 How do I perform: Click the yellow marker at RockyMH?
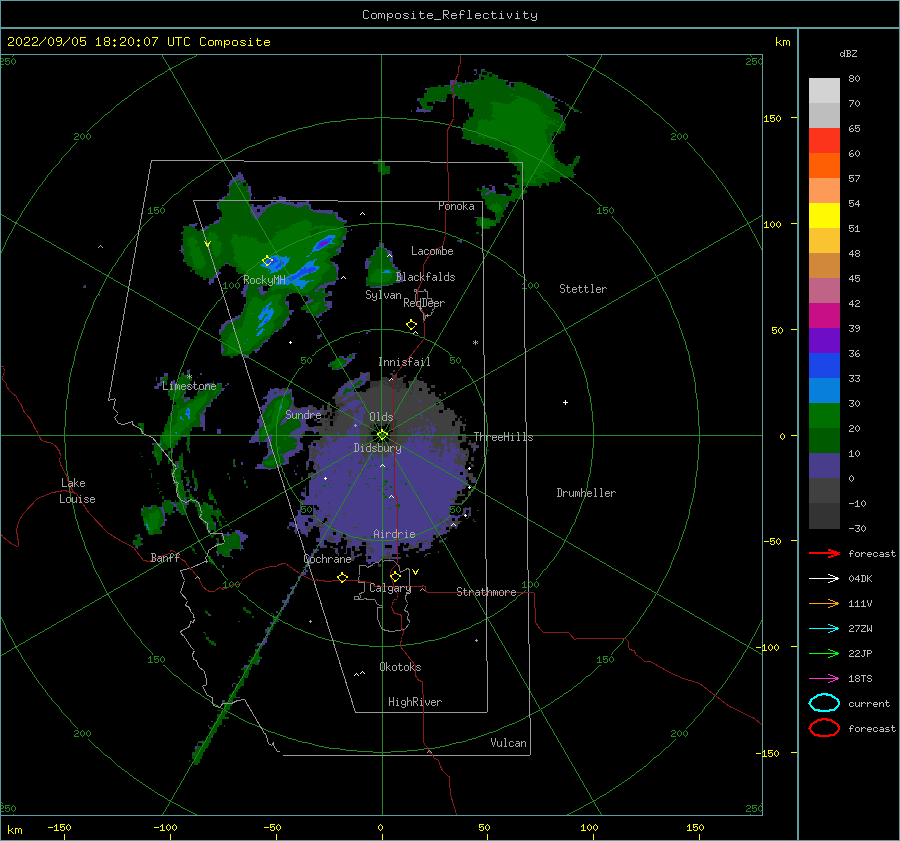click(267, 261)
